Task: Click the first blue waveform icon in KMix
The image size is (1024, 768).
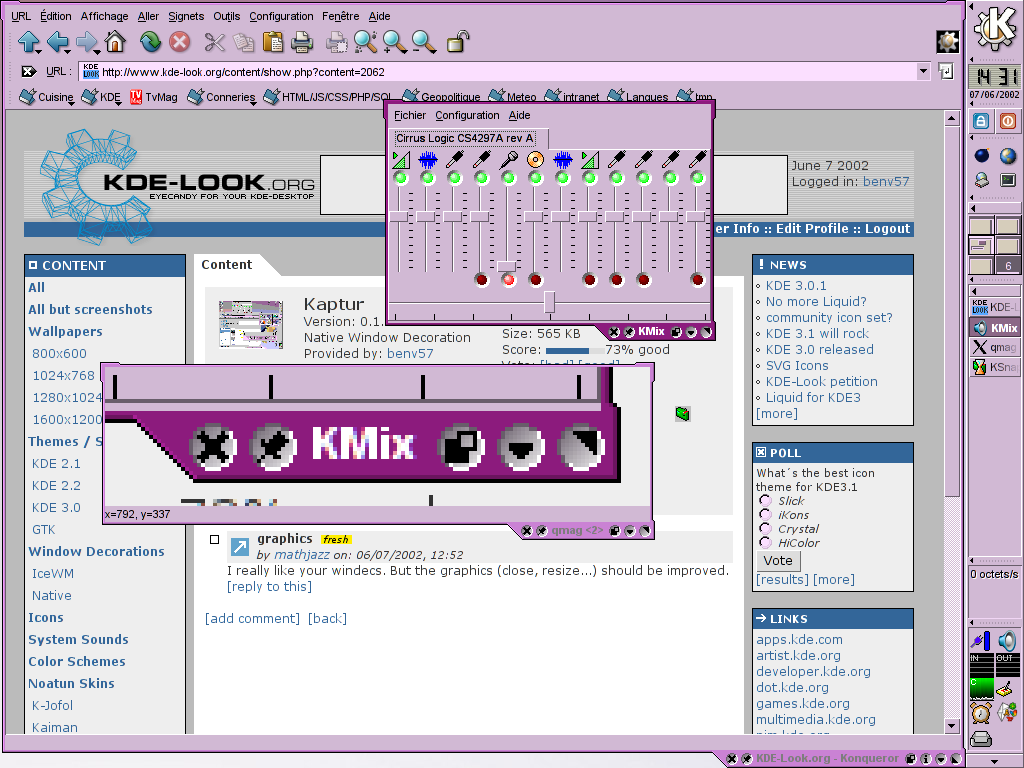Action: click(428, 159)
